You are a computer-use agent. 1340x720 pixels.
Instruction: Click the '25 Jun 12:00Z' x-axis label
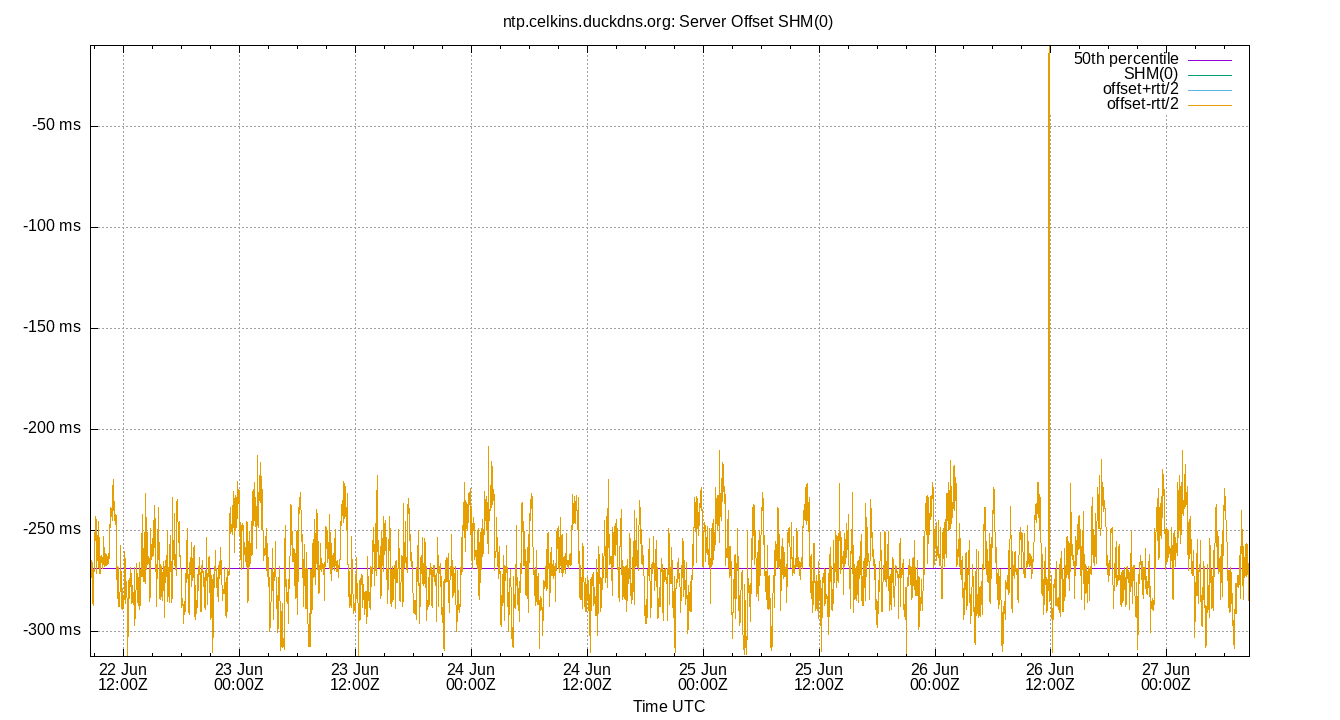coord(819,677)
